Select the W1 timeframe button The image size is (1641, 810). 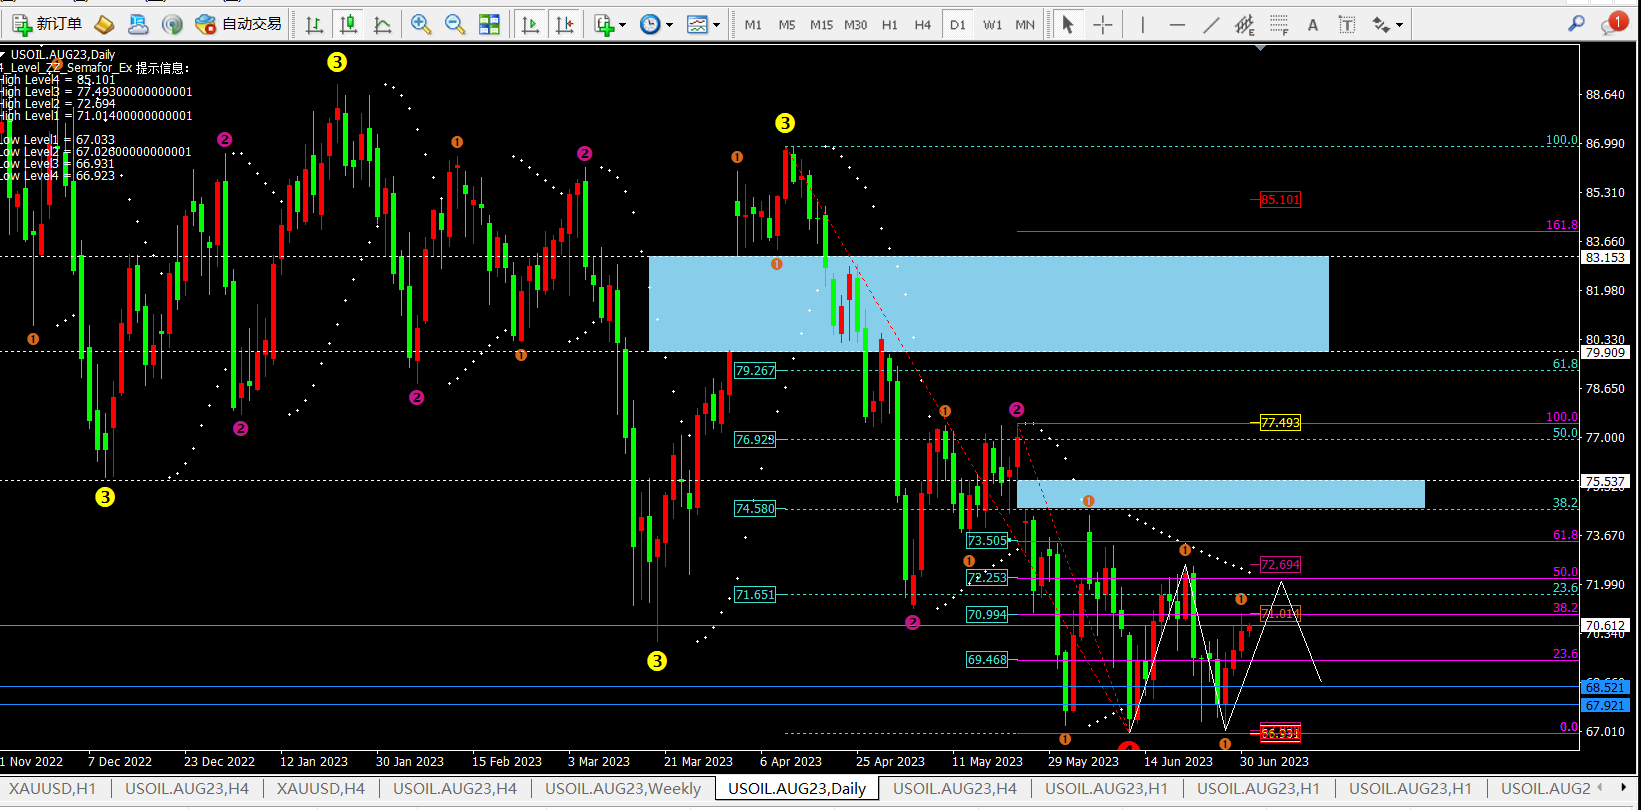click(x=992, y=25)
